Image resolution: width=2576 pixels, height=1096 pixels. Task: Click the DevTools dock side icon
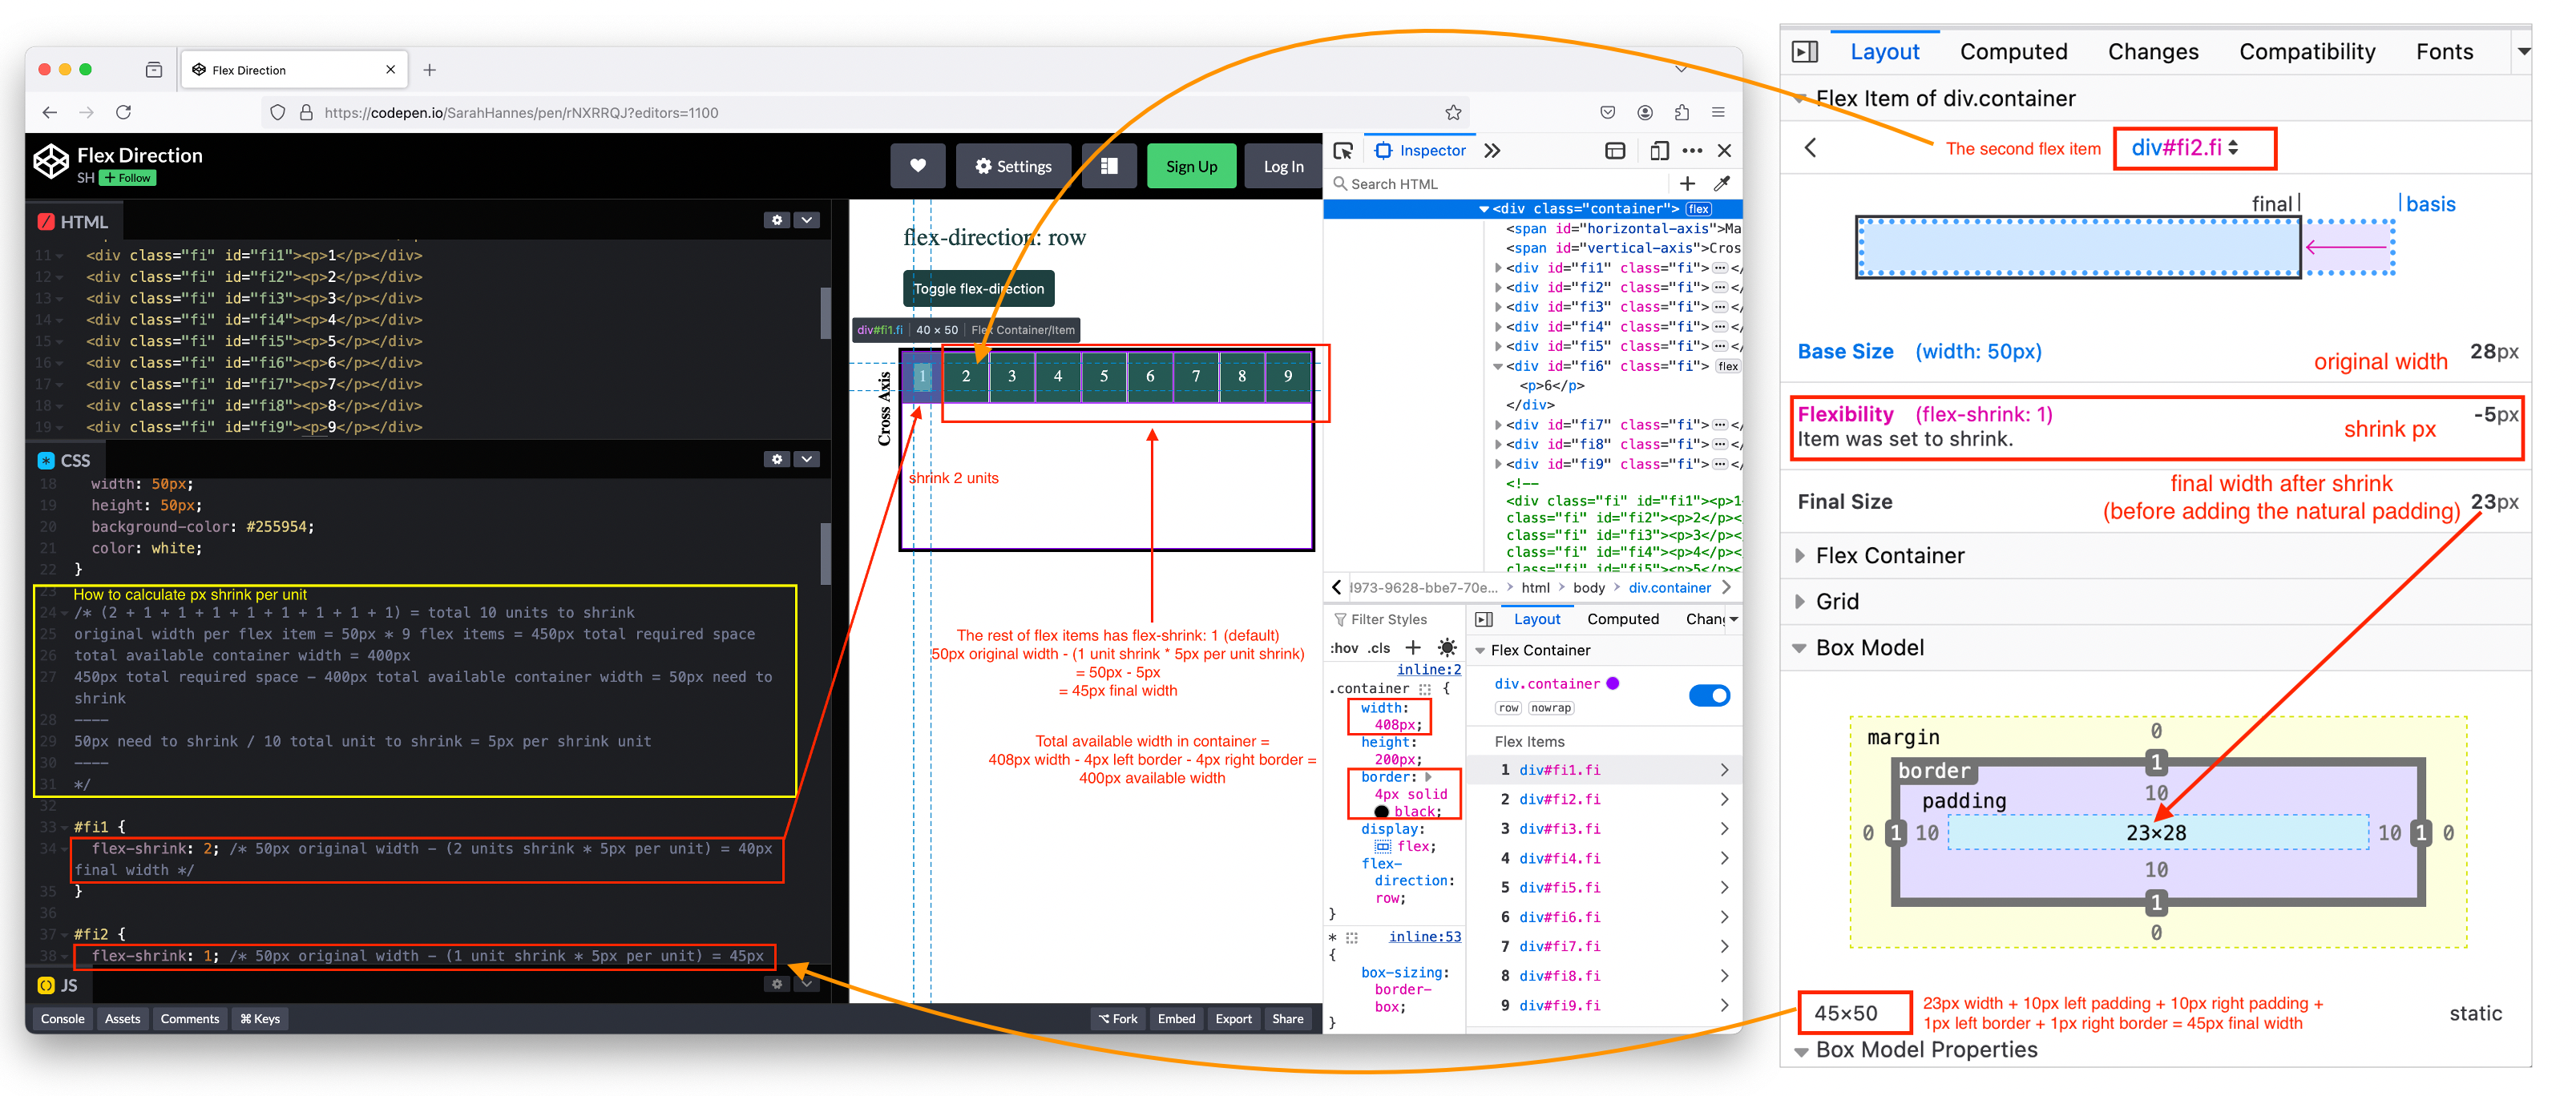[x=1615, y=151]
